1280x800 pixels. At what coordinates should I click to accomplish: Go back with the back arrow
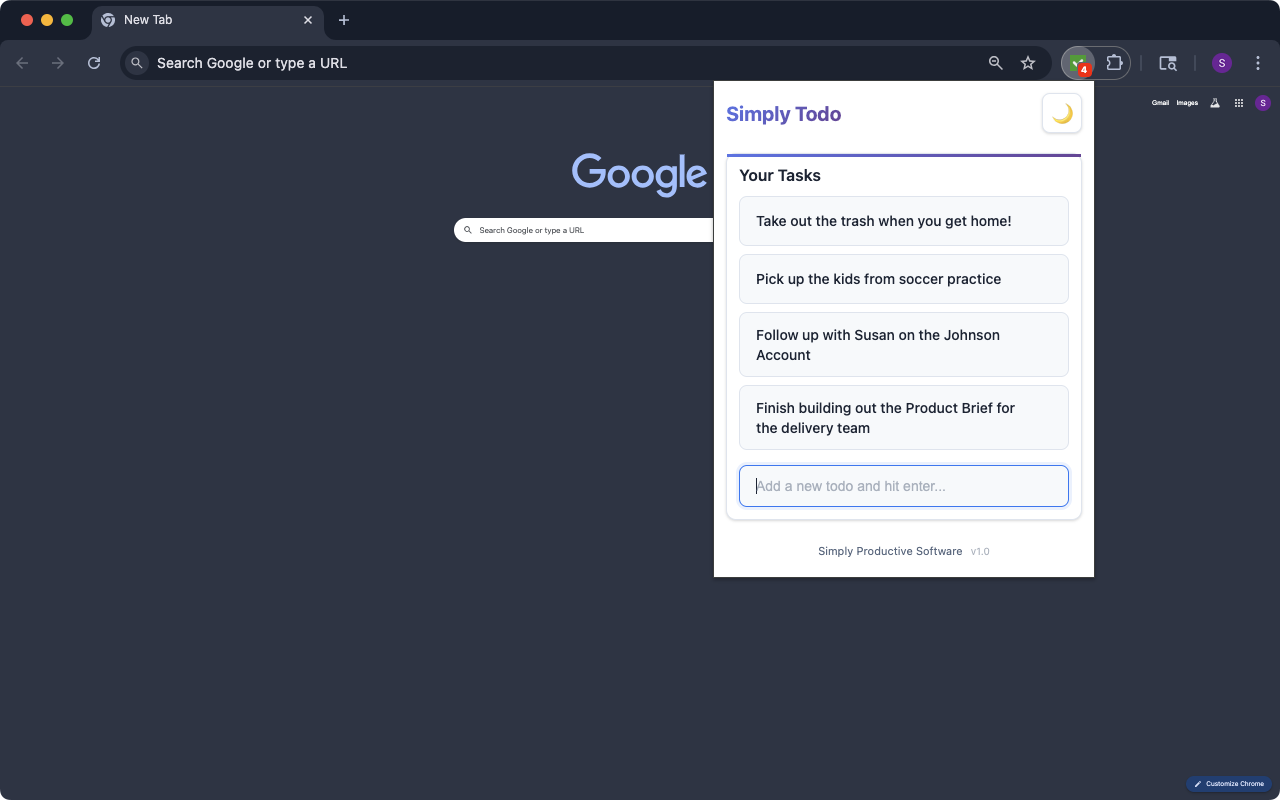pyautogui.click(x=22, y=63)
